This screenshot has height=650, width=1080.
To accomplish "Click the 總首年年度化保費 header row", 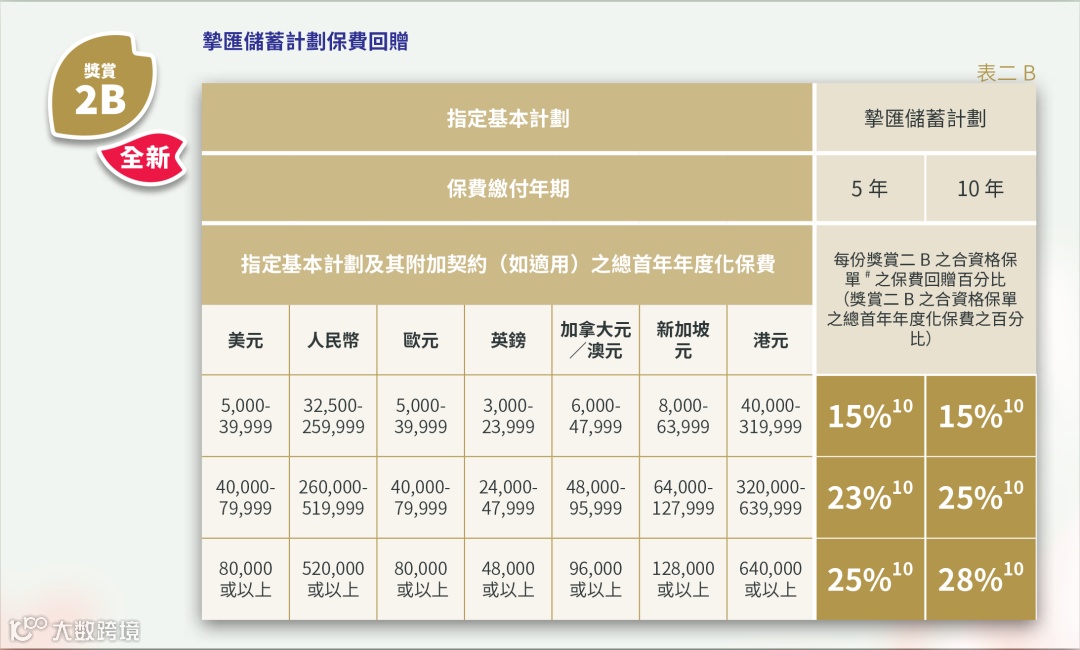I will (x=508, y=264).
